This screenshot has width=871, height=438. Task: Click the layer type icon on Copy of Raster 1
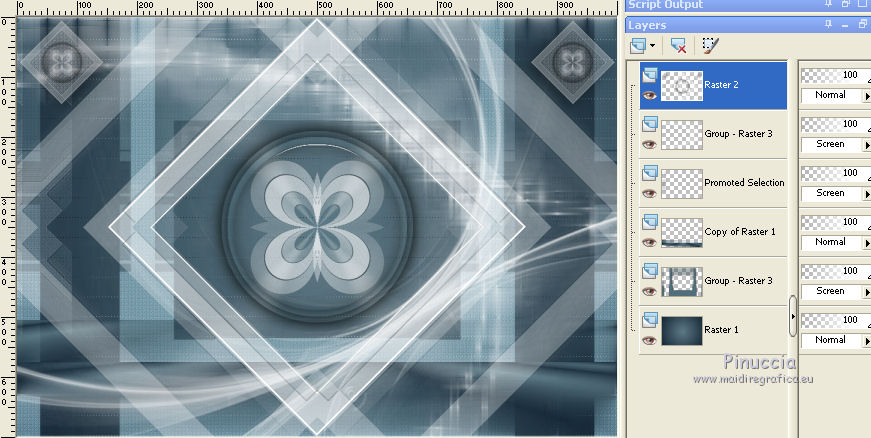tap(649, 221)
